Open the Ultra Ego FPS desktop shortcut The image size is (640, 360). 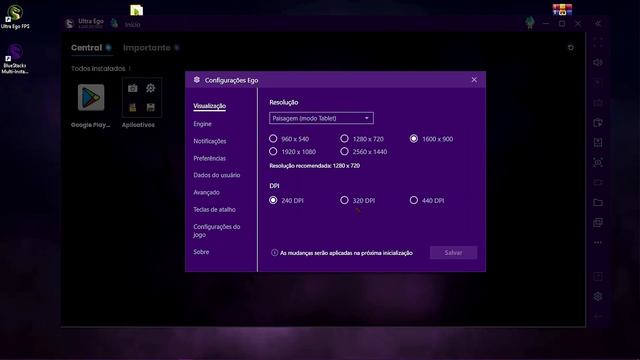[x=15, y=16]
